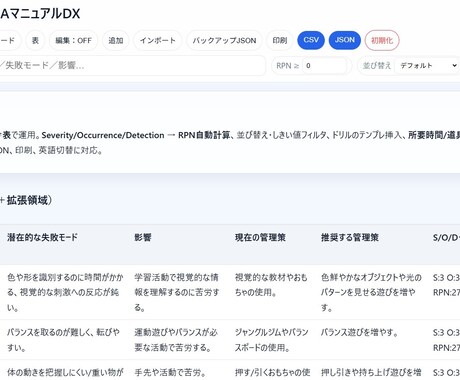
Task: Click the RPN ≥ threshold number field
Action: tap(324, 65)
